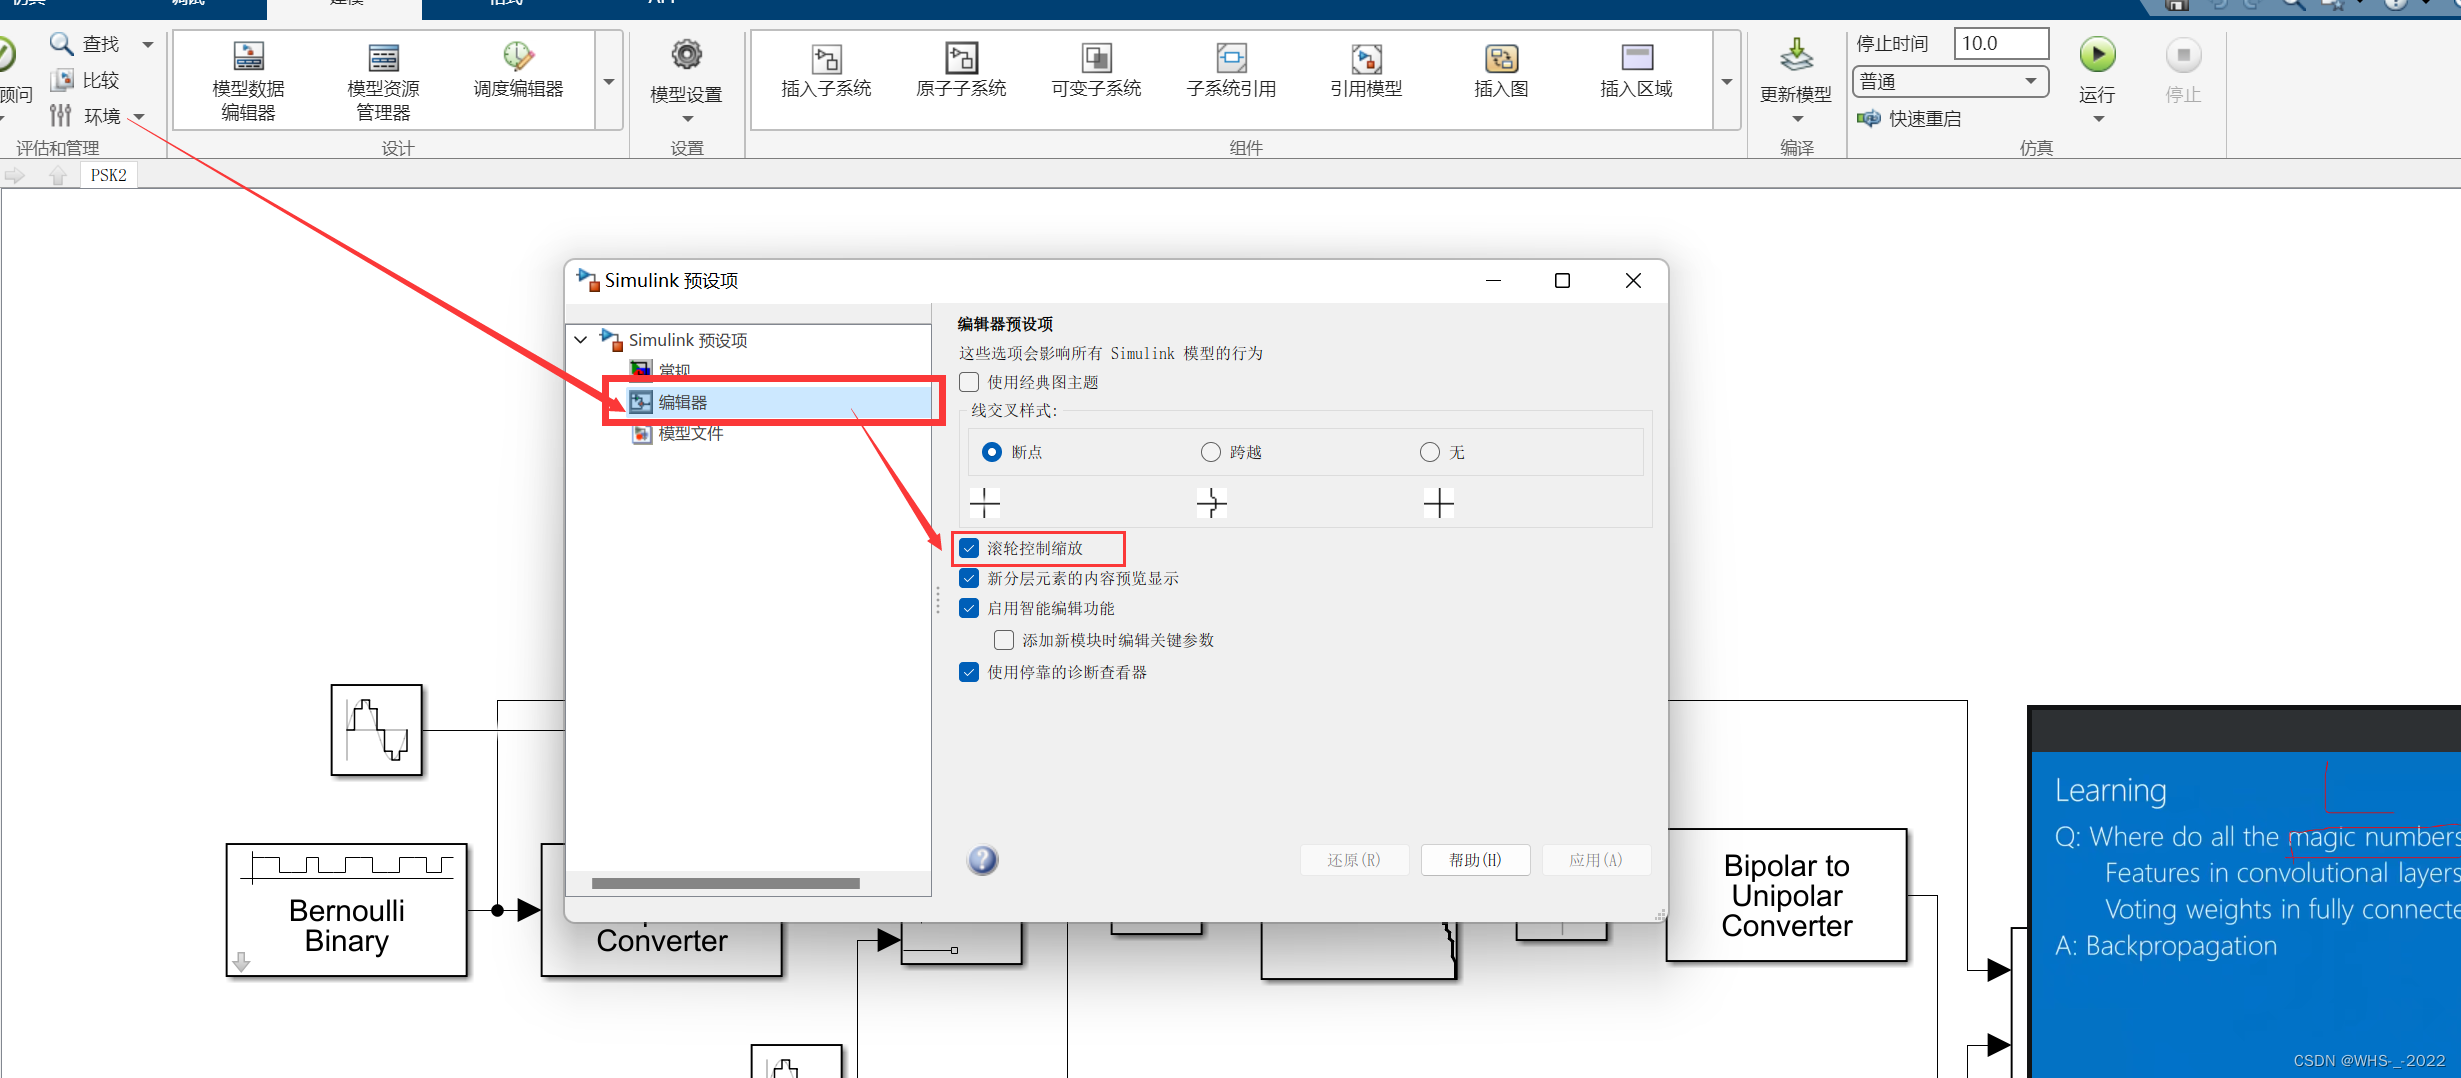Enable 添加新模块时编辑关键参数 checkbox

tap(1004, 640)
